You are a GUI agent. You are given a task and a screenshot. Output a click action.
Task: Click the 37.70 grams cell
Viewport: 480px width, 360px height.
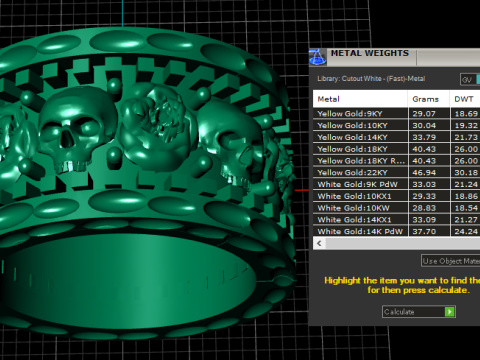coord(429,231)
